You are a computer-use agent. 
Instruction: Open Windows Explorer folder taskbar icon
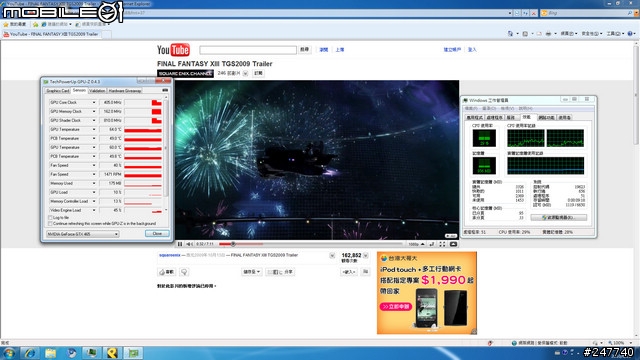(51, 353)
